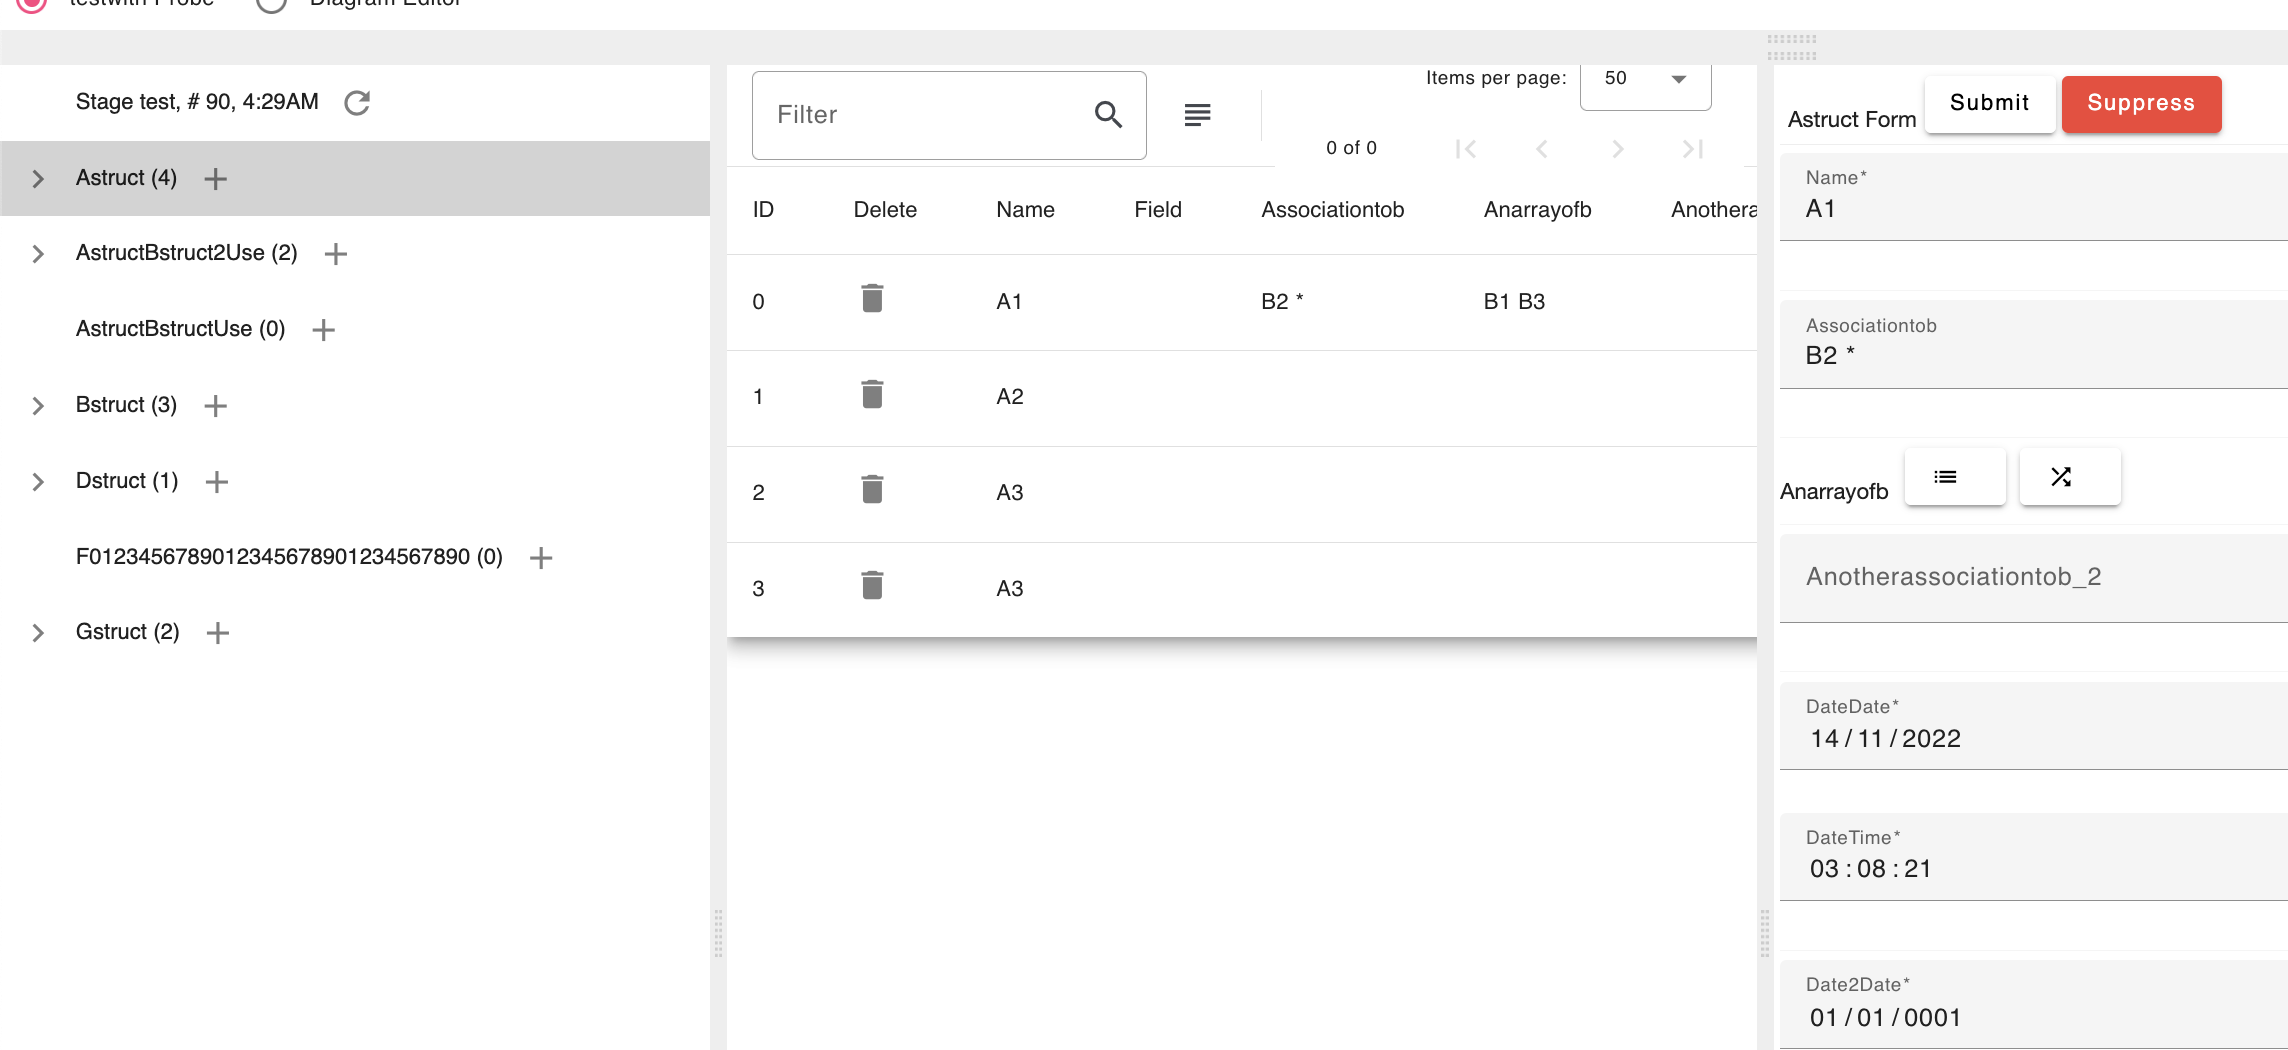Click the top panel drag handle dots
This screenshot has width=2288, height=1050.
(x=1791, y=47)
